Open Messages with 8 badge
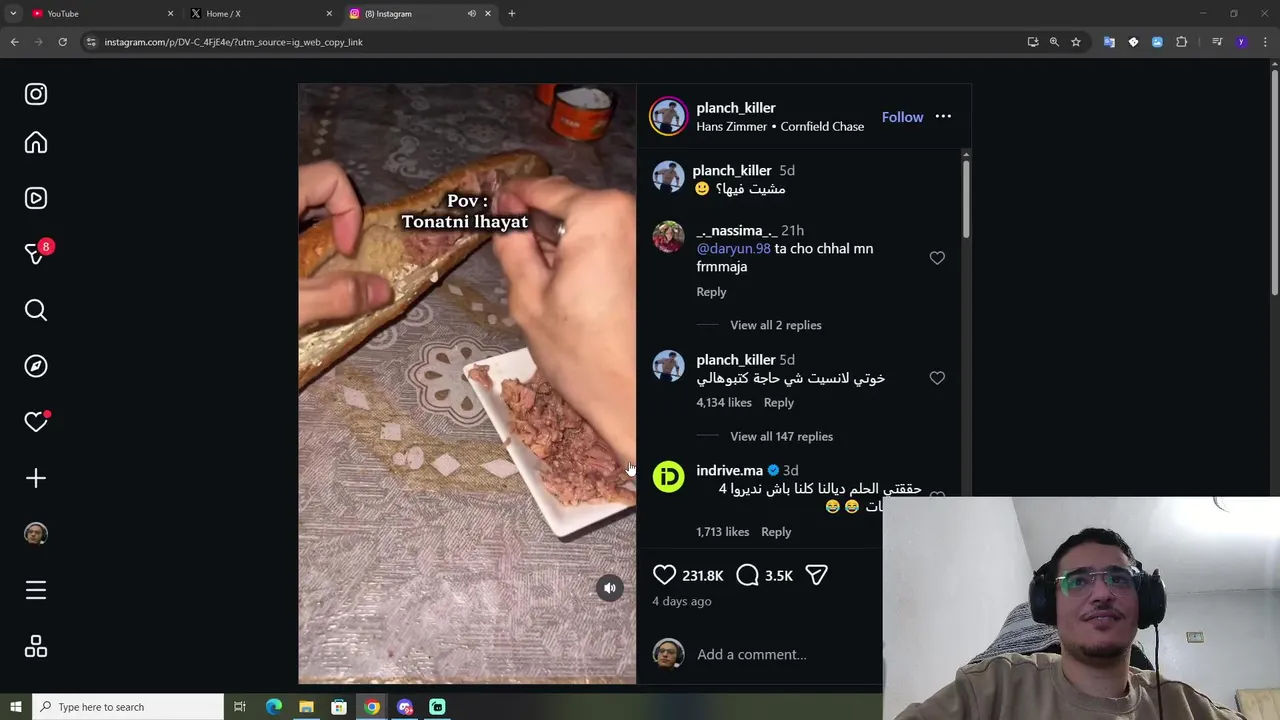The height and width of the screenshot is (720, 1280). [x=37, y=254]
